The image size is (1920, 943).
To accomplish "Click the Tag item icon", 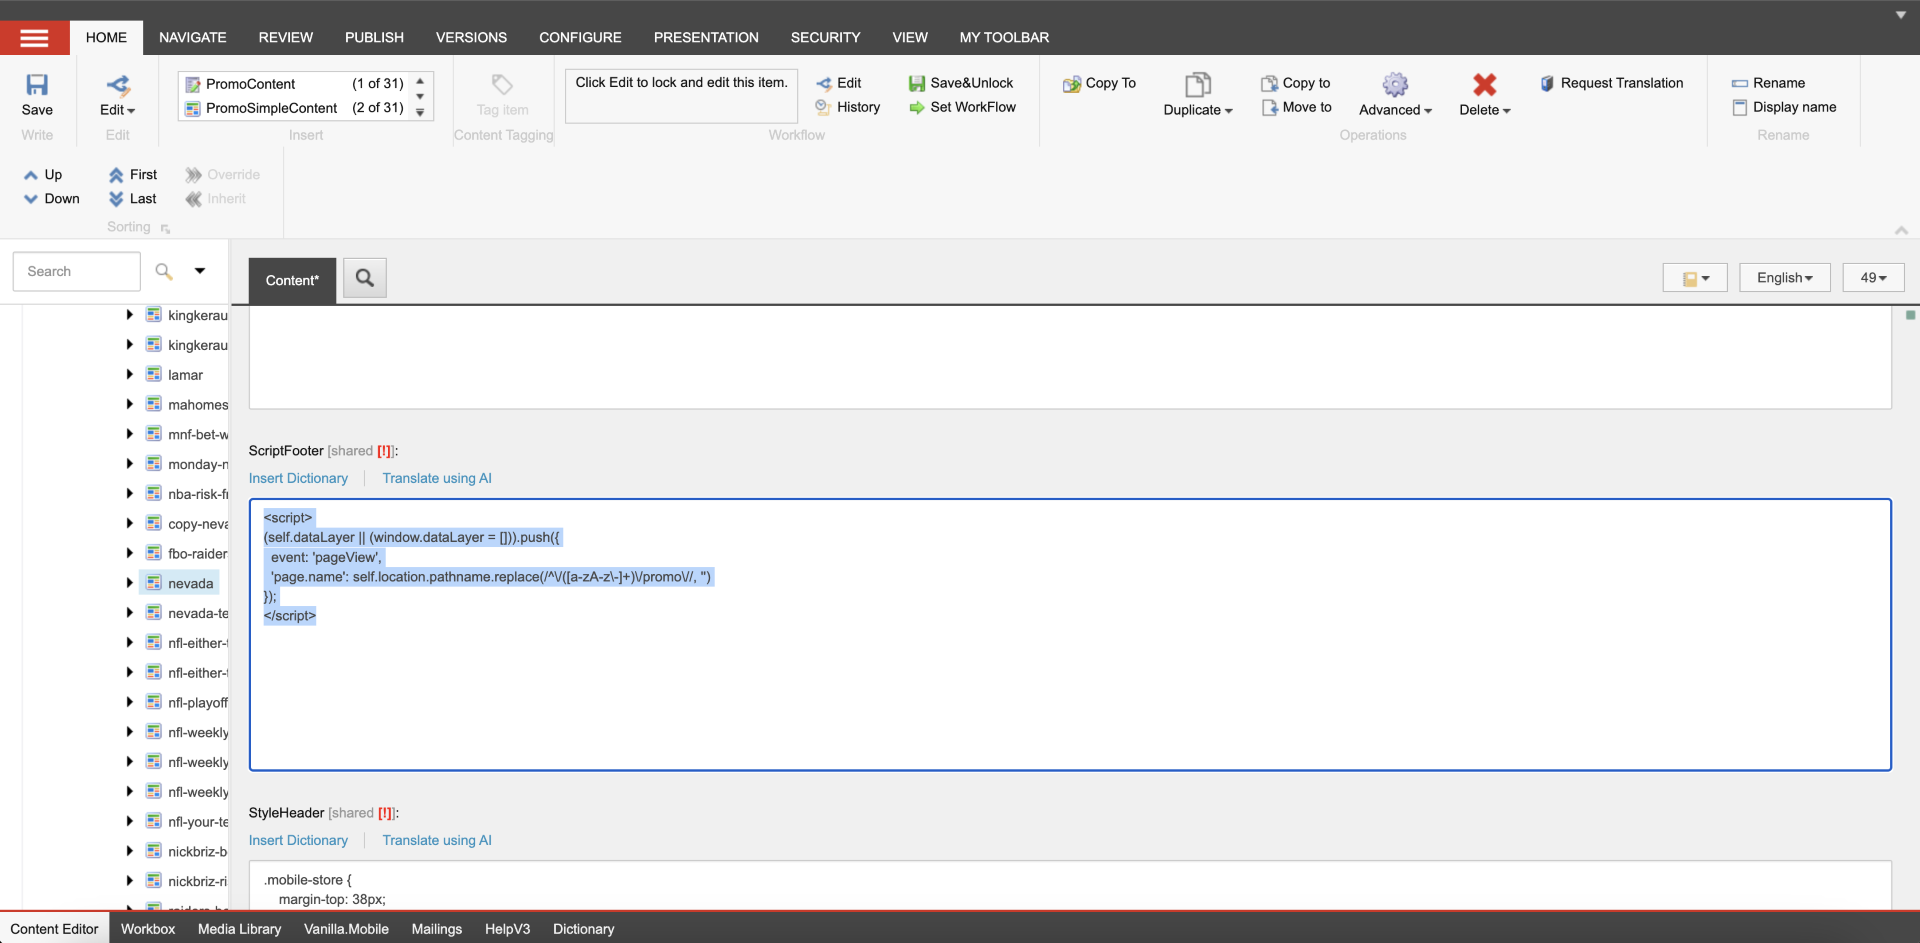I will coord(502,85).
